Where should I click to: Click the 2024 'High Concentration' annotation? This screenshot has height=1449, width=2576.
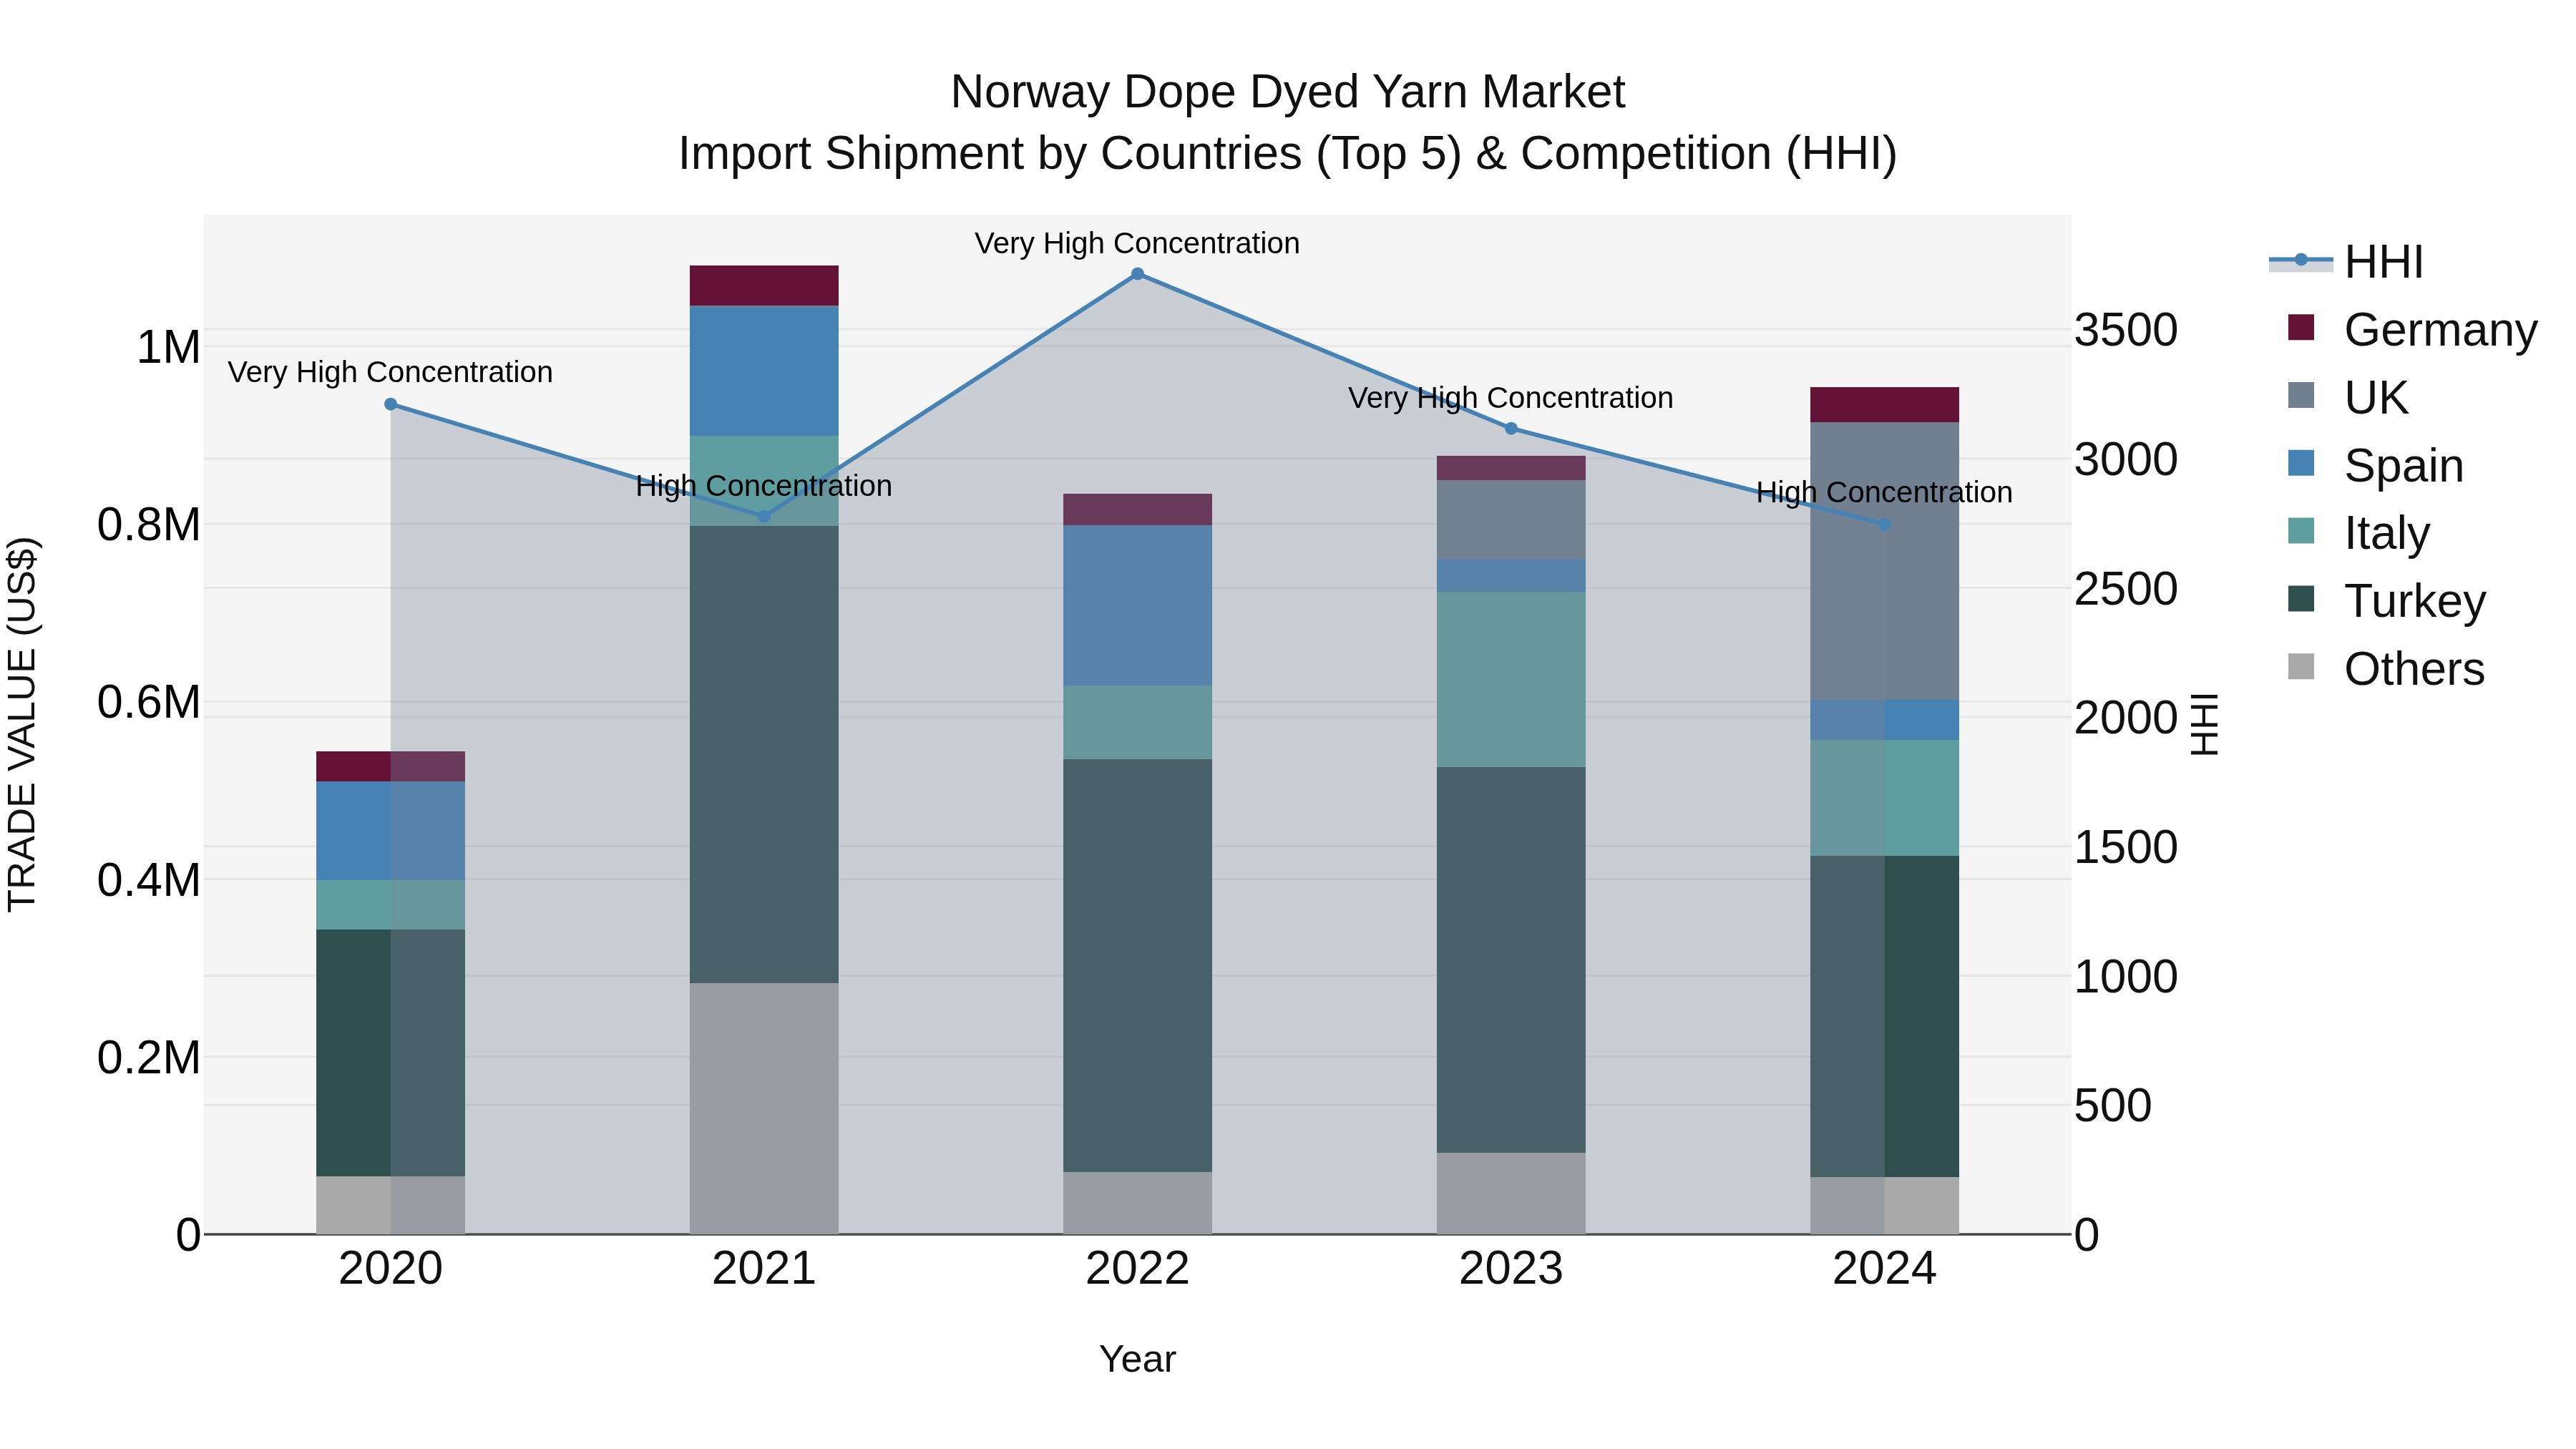[1884, 492]
